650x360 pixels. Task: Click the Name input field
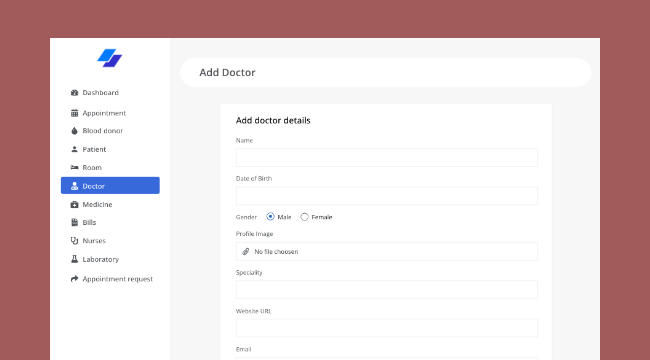(387, 158)
